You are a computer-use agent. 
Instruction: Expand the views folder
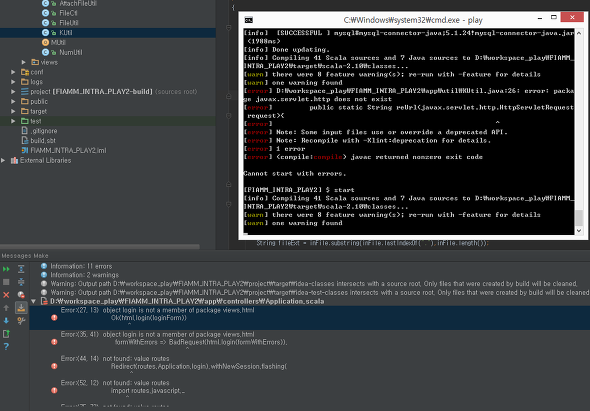23,62
